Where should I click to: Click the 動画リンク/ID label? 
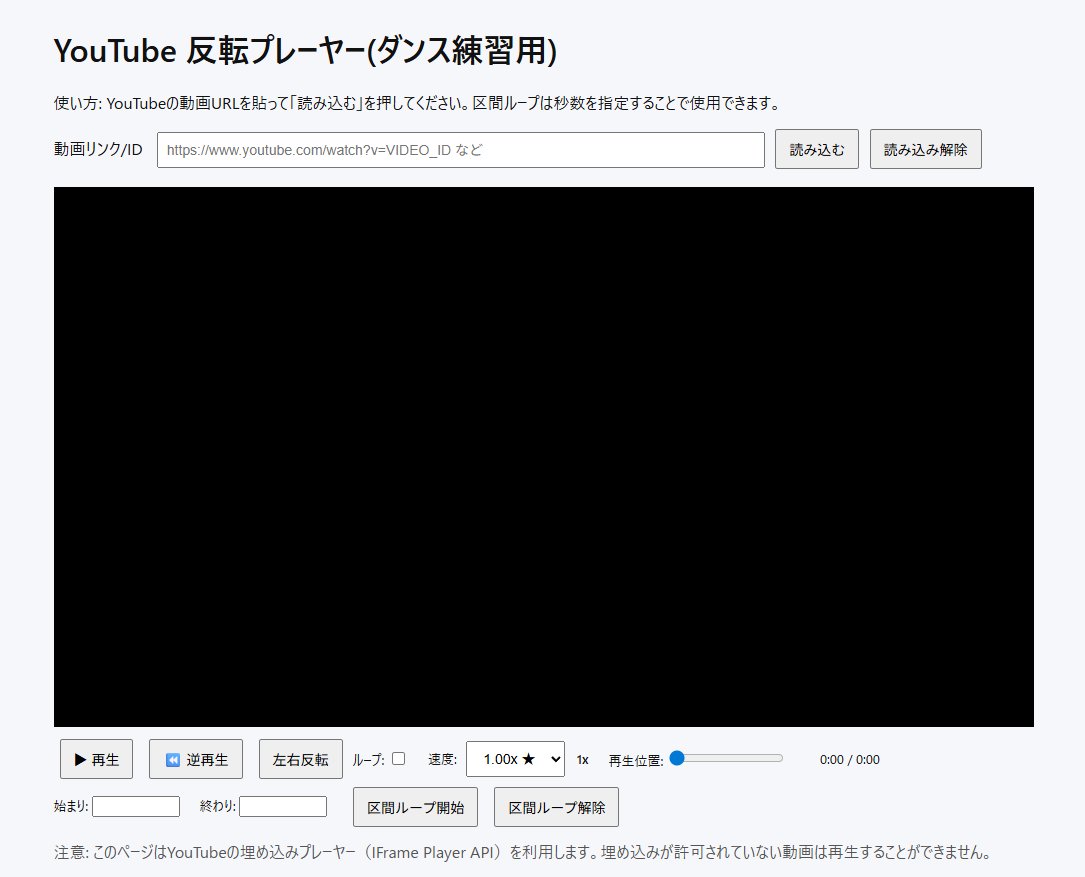pyautogui.click(x=98, y=149)
